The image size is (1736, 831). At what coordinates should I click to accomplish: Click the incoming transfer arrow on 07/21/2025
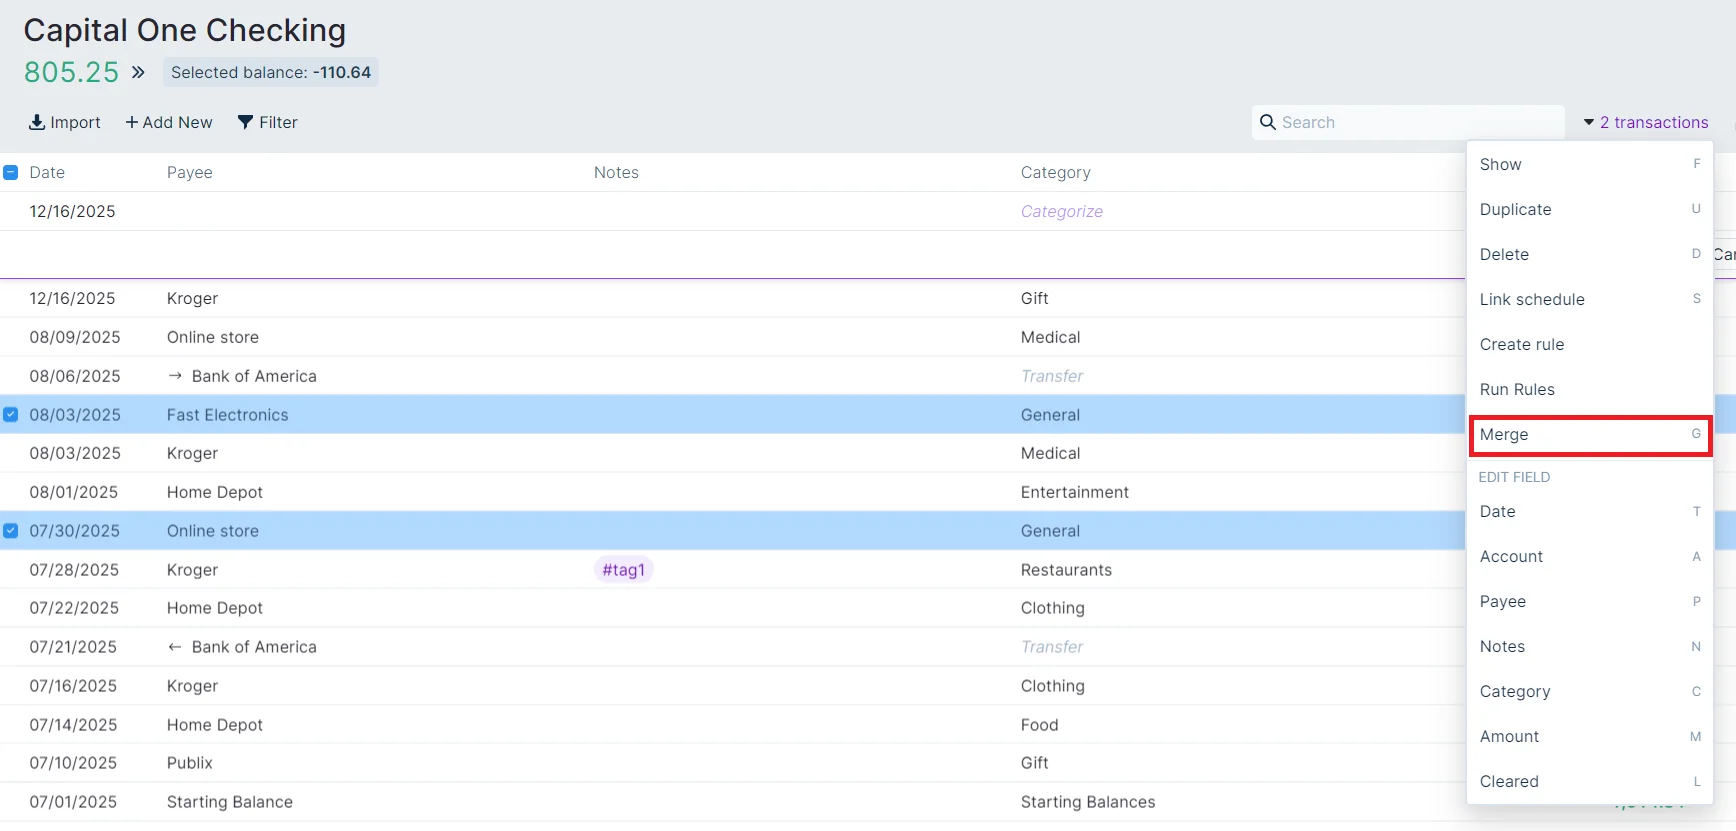[175, 647]
